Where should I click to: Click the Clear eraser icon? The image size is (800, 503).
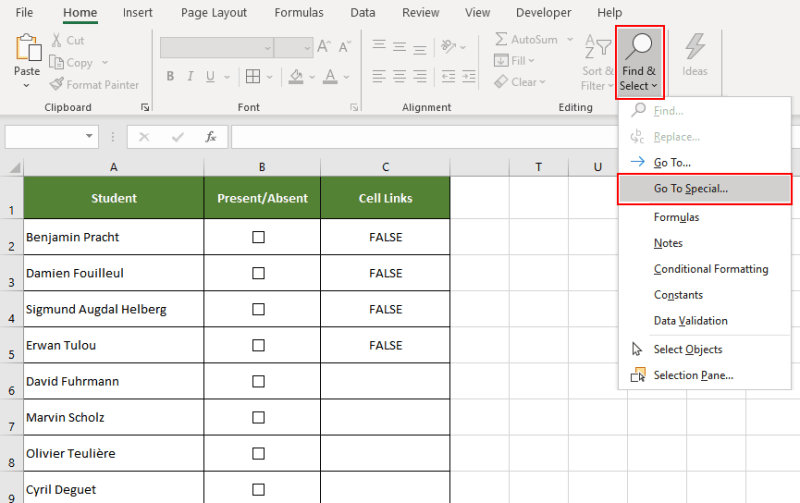click(x=501, y=82)
